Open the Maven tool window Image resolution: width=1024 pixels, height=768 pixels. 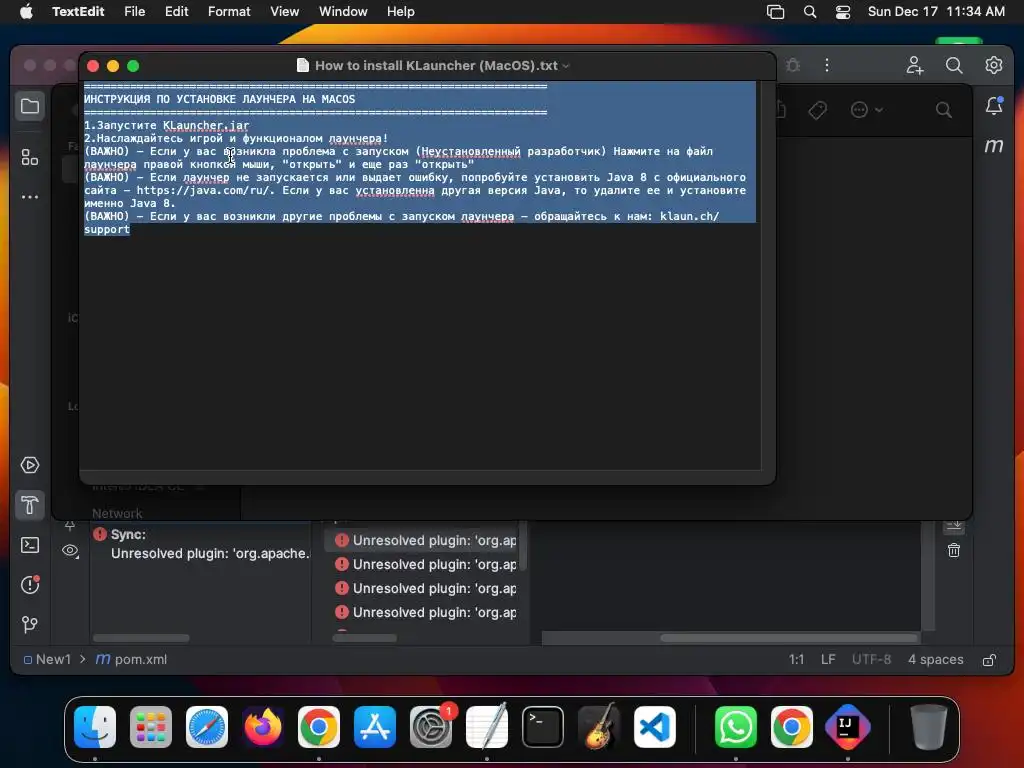[x=994, y=146]
